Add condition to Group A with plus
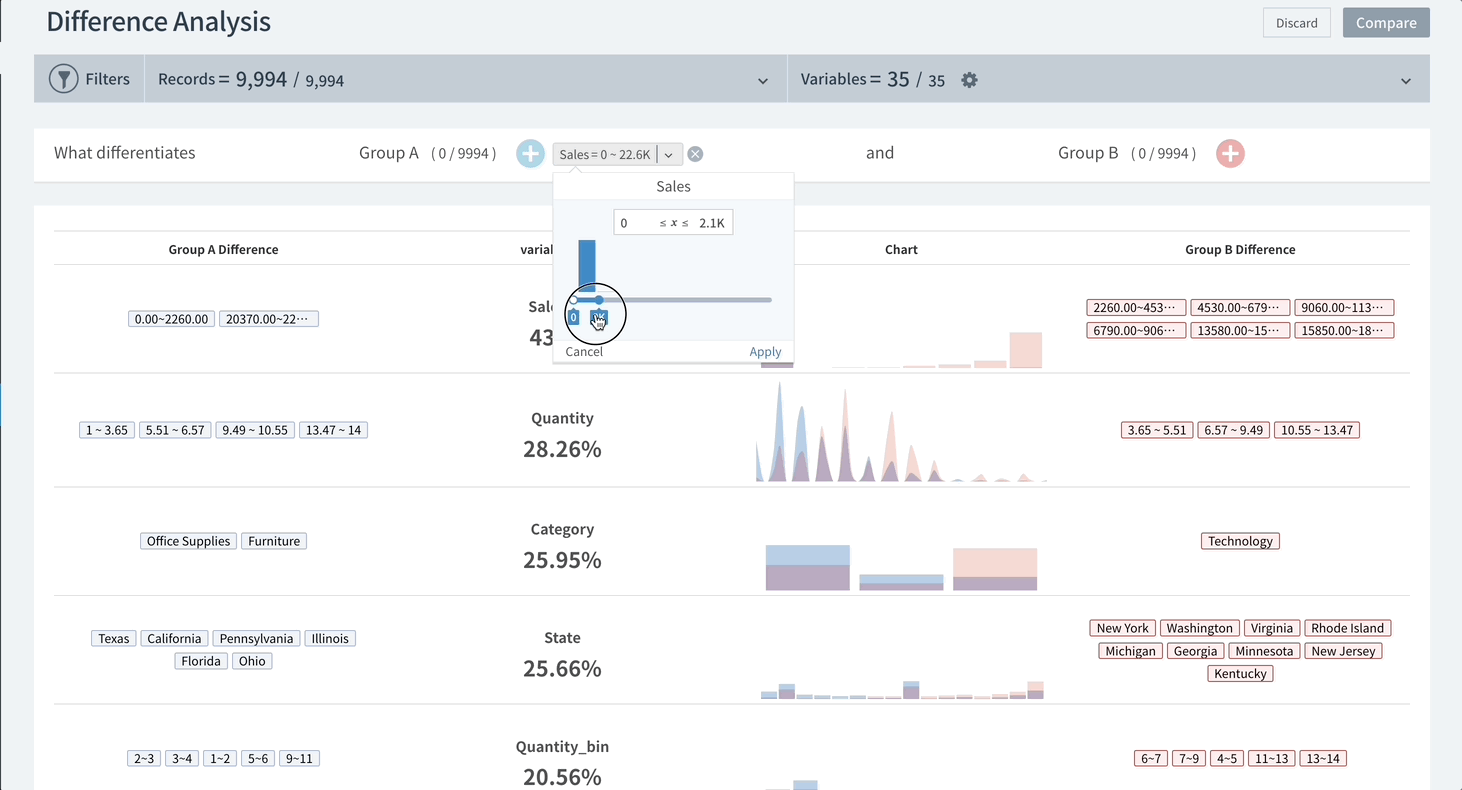The height and width of the screenshot is (790, 1462). [x=530, y=154]
